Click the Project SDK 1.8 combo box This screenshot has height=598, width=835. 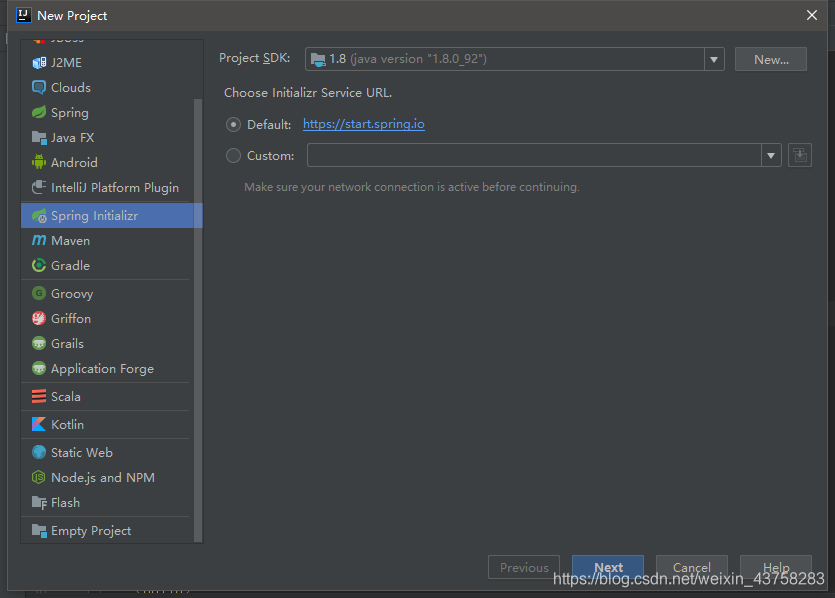[514, 59]
